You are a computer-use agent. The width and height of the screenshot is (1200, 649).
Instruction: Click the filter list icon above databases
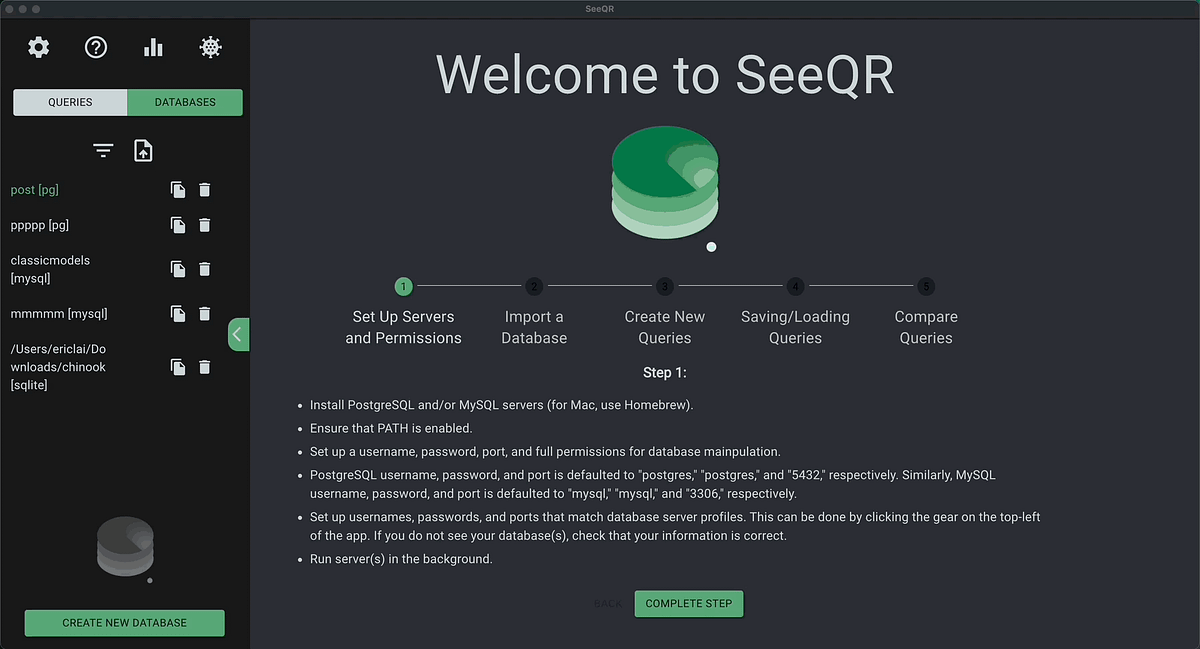tap(103, 151)
